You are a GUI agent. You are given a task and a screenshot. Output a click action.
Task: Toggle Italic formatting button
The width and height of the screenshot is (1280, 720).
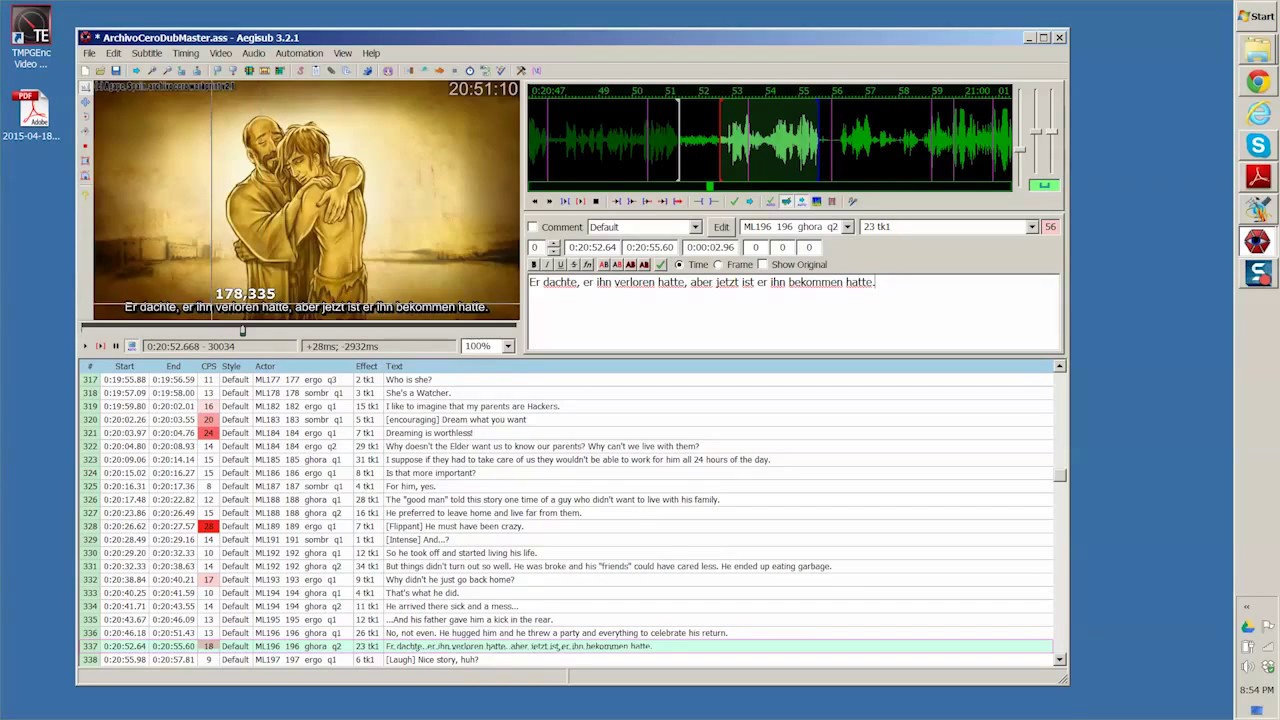pos(546,265)
